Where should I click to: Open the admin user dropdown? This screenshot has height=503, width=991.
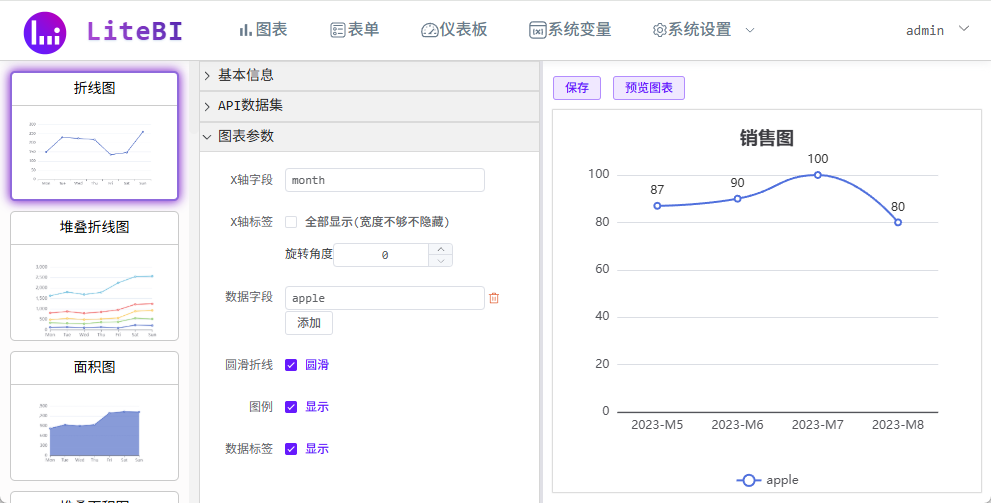[x=937, y=30]
